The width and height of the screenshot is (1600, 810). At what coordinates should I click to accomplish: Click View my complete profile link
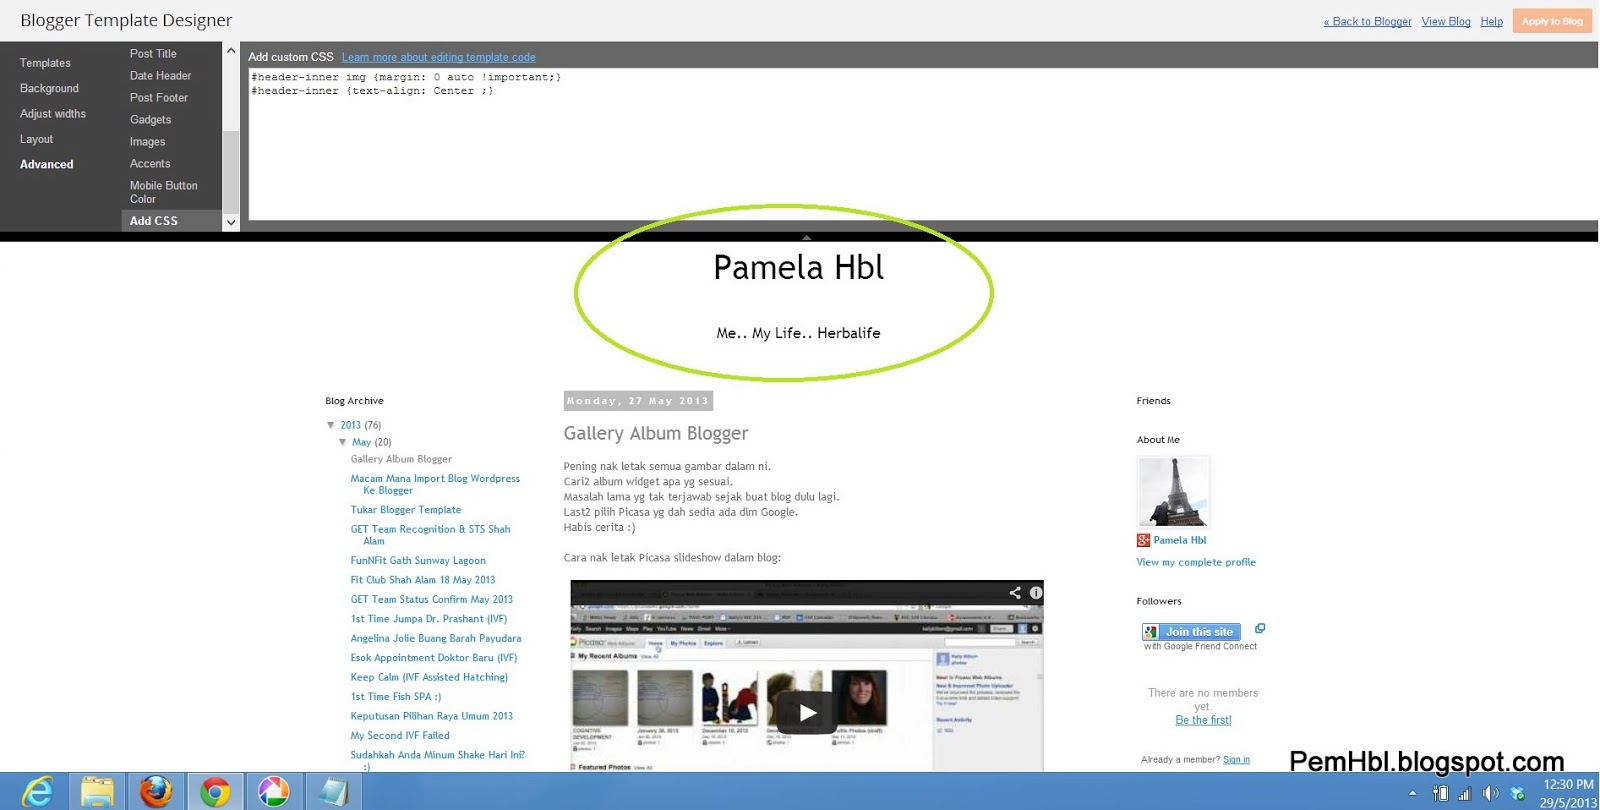point(1196,562)
